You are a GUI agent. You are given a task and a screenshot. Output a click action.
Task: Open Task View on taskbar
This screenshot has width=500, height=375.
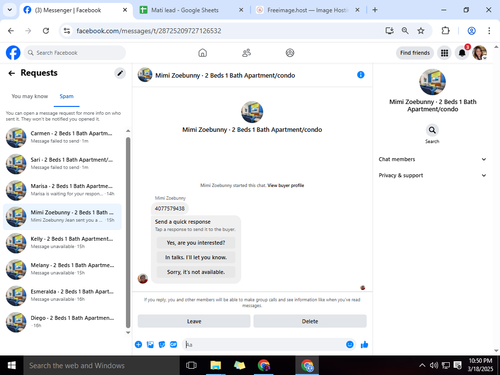click(x=191, y=365)
